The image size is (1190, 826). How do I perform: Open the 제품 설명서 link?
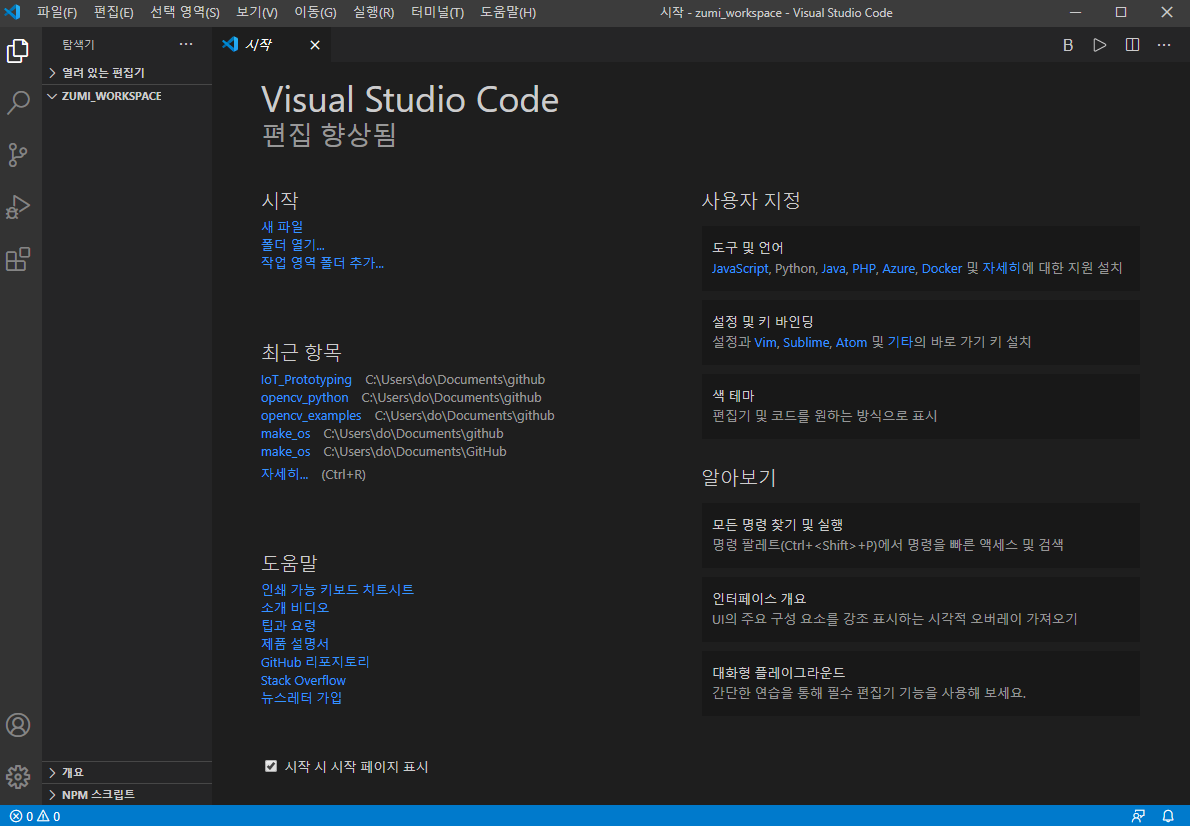(x=295, y=644)
